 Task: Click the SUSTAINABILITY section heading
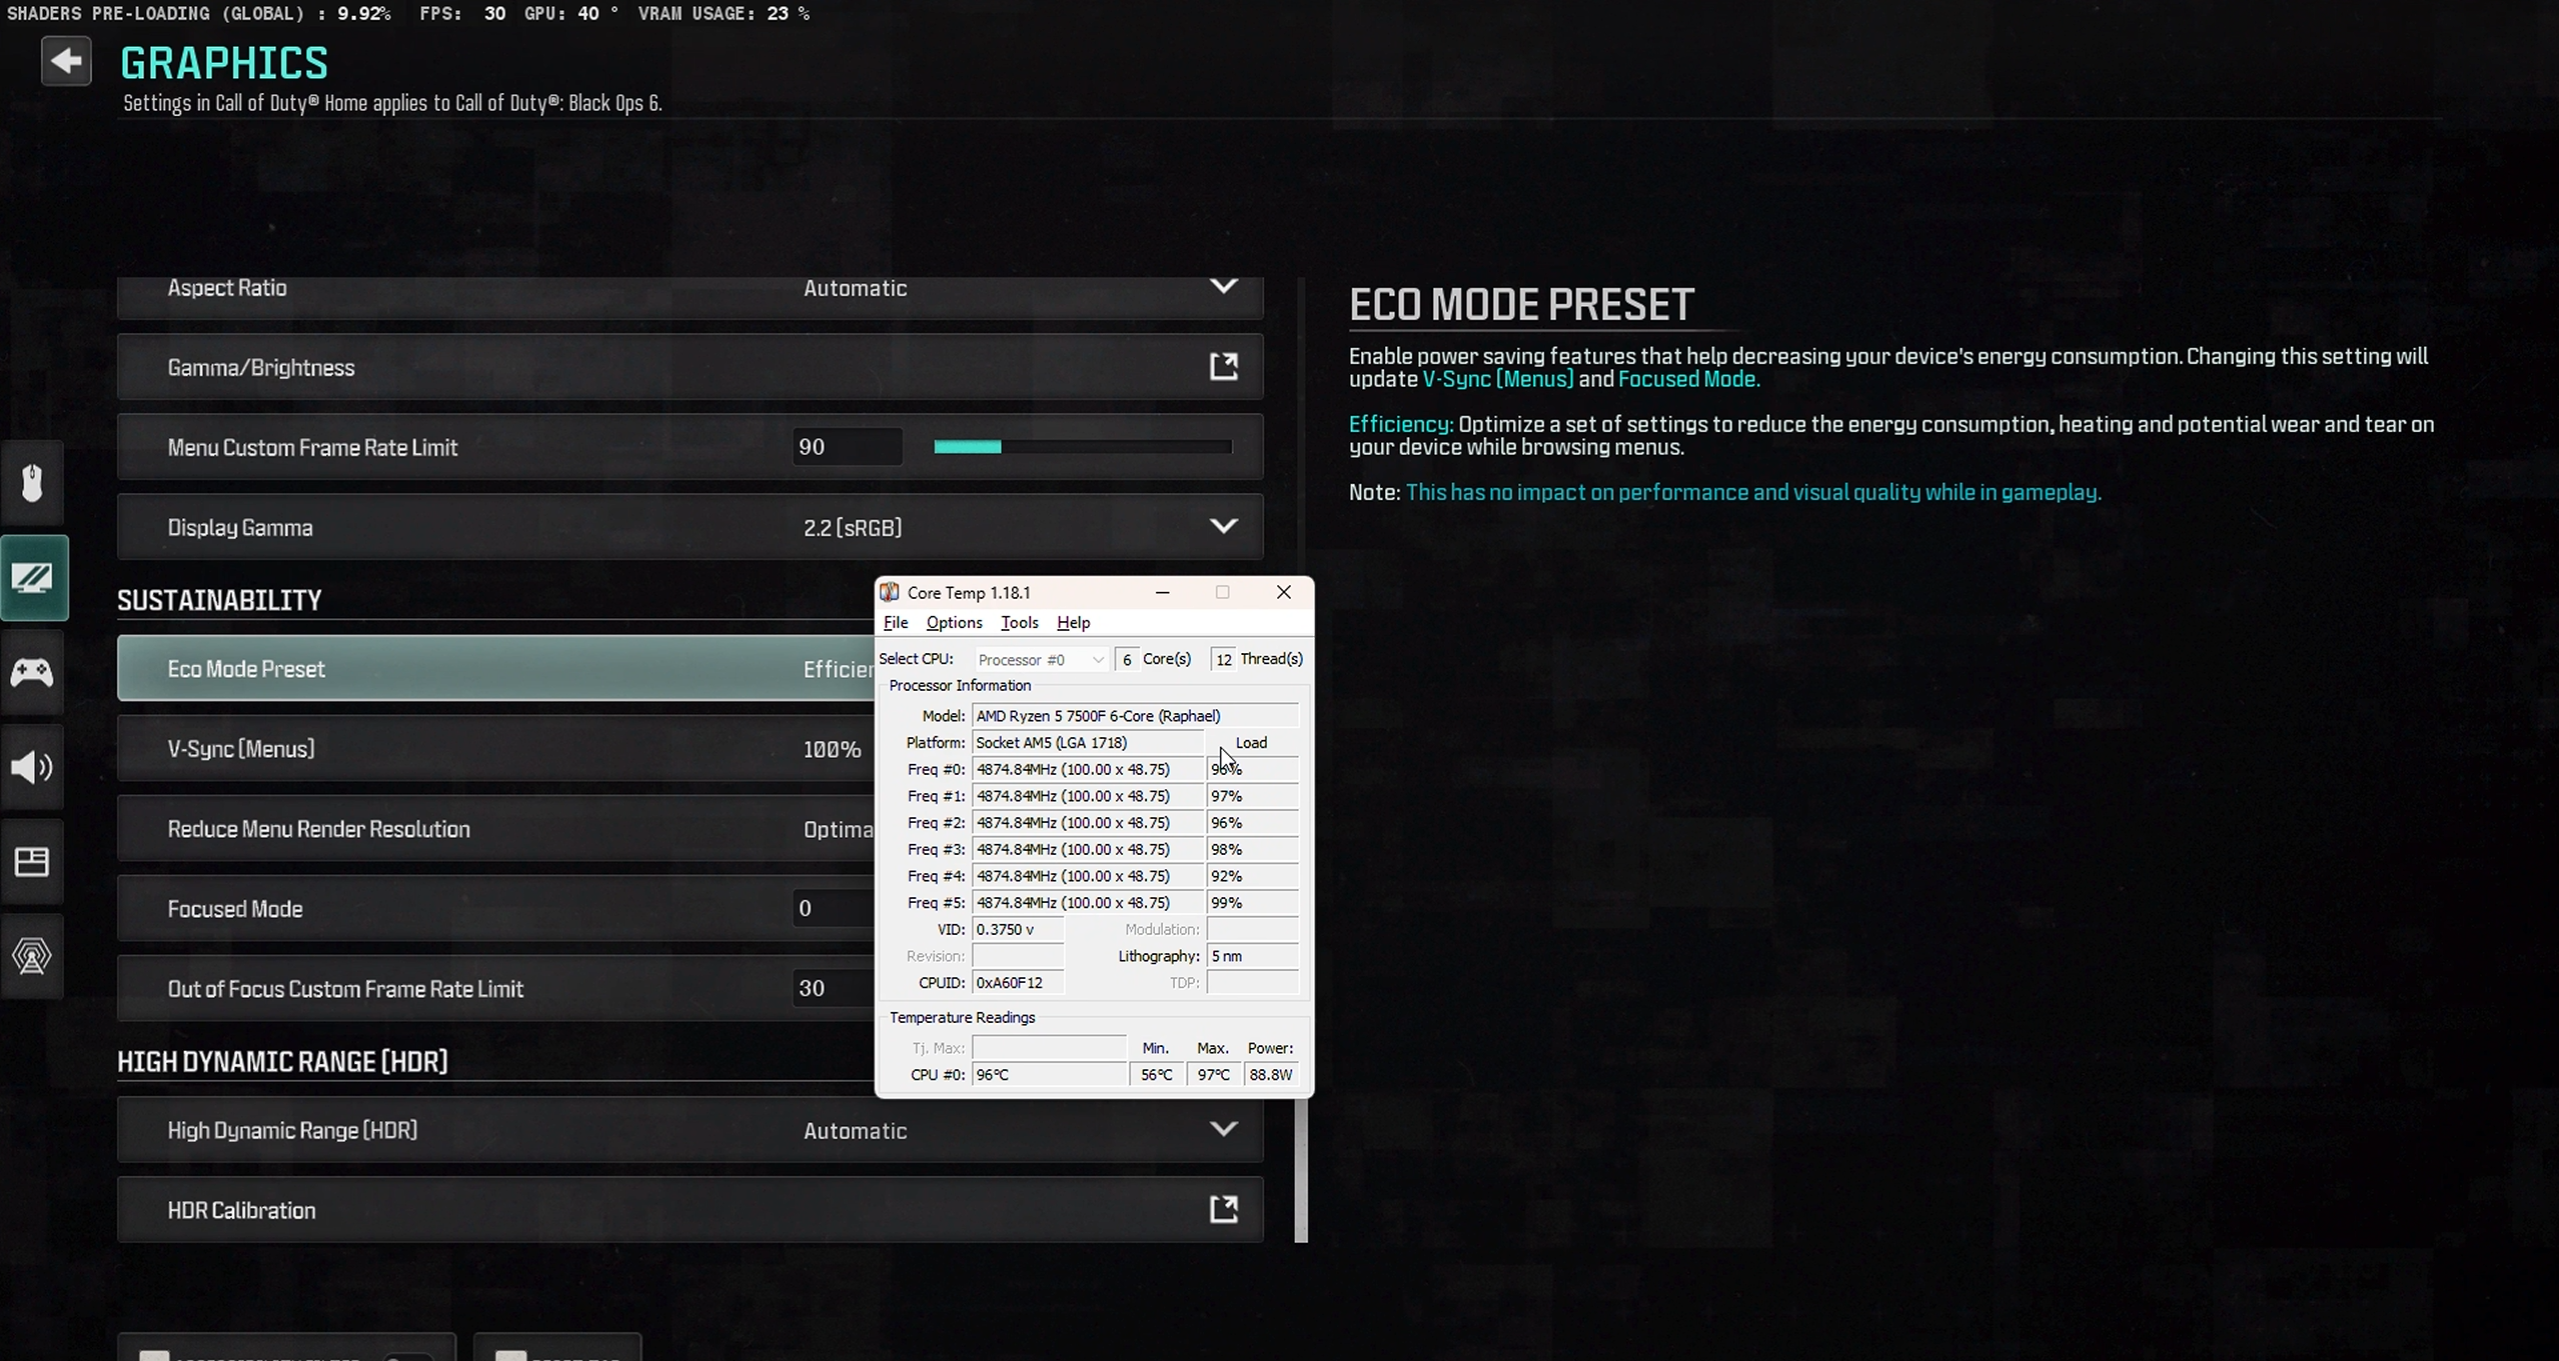pyautogui.click(x=219, y=600)
